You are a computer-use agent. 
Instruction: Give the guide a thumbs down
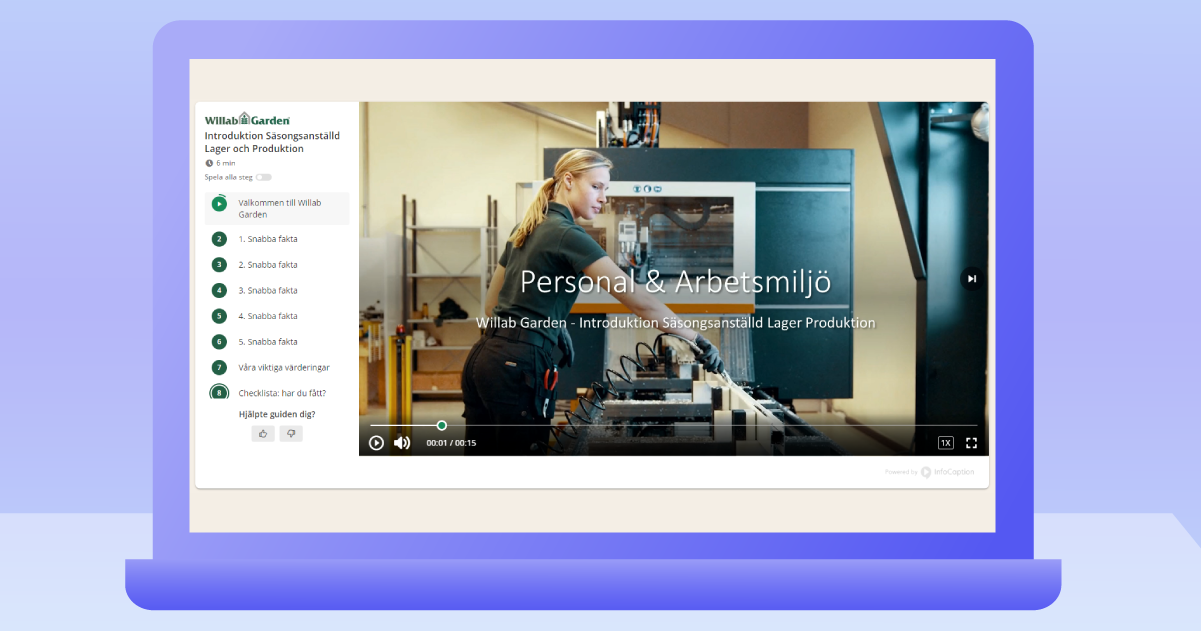[x=291, y=433]
